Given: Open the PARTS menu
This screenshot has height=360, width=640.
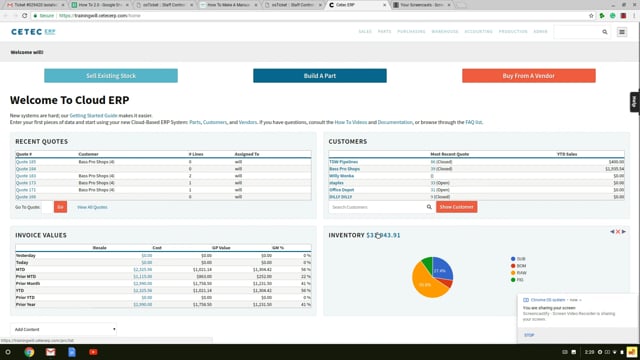Looking at the screenshot, I should 384,31.
